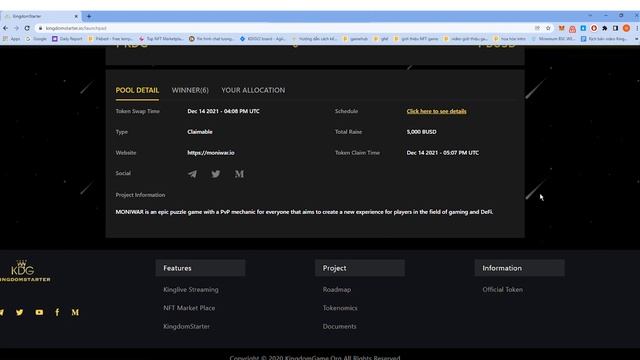
Task: Open the Apps shortcut in bookmarks bar
Action: click(x=12, y=39)
